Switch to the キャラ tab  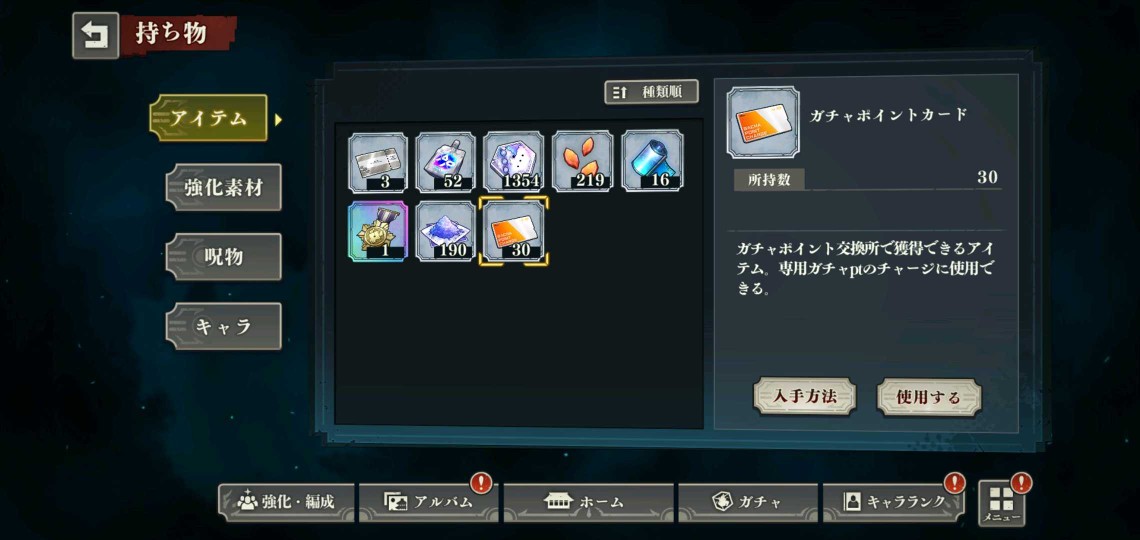point(223,326)
